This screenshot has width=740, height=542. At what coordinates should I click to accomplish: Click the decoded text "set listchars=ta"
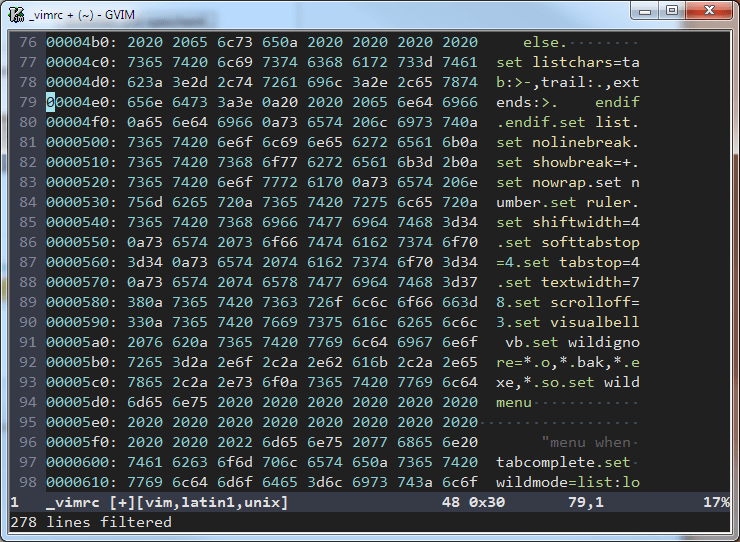(568, 62)
